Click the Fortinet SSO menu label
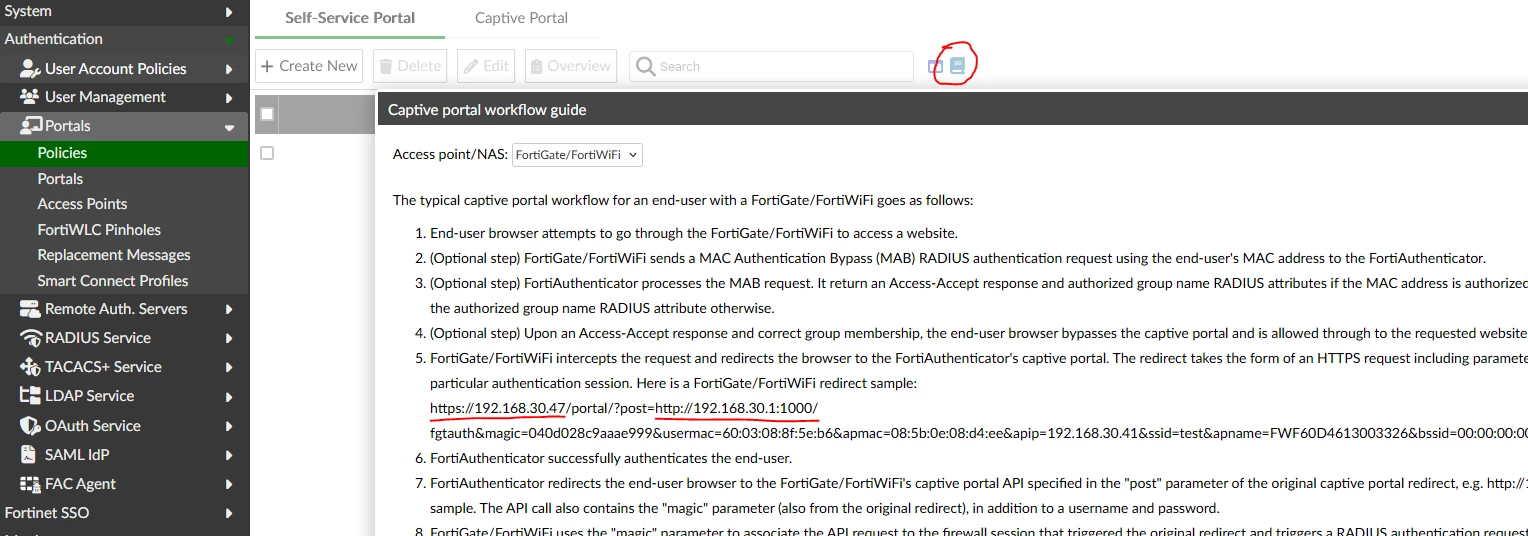Screen dimensions: 1528x536 [x=47, y=513]
